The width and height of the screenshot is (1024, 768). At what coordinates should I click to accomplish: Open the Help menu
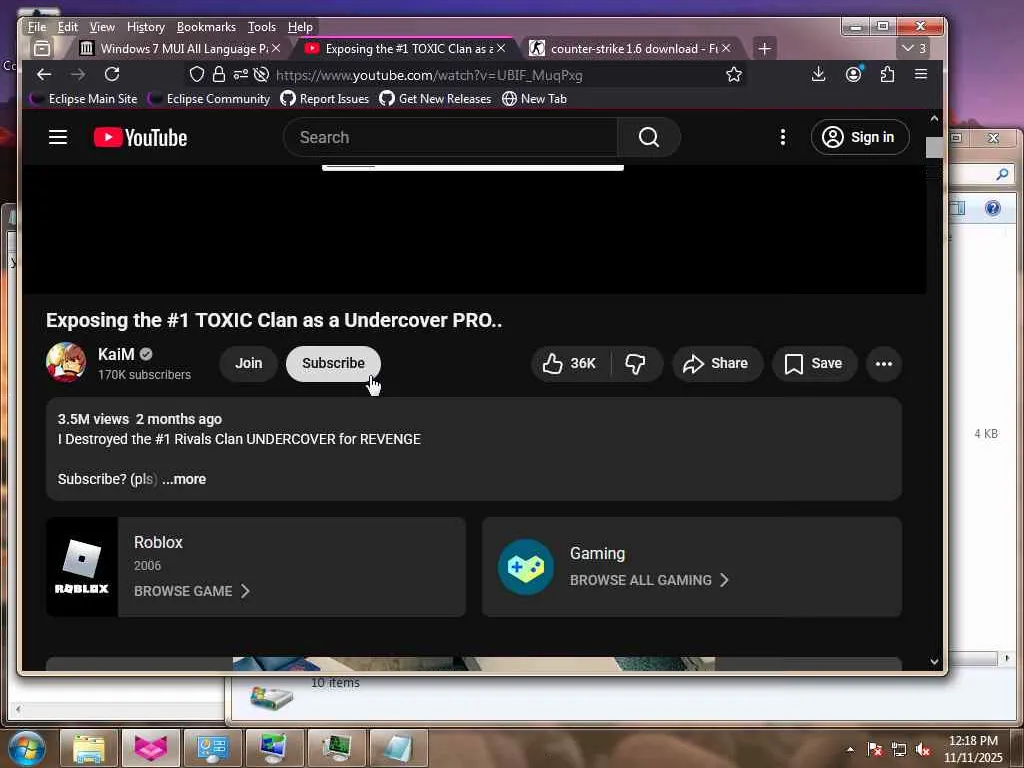(300, 27)
